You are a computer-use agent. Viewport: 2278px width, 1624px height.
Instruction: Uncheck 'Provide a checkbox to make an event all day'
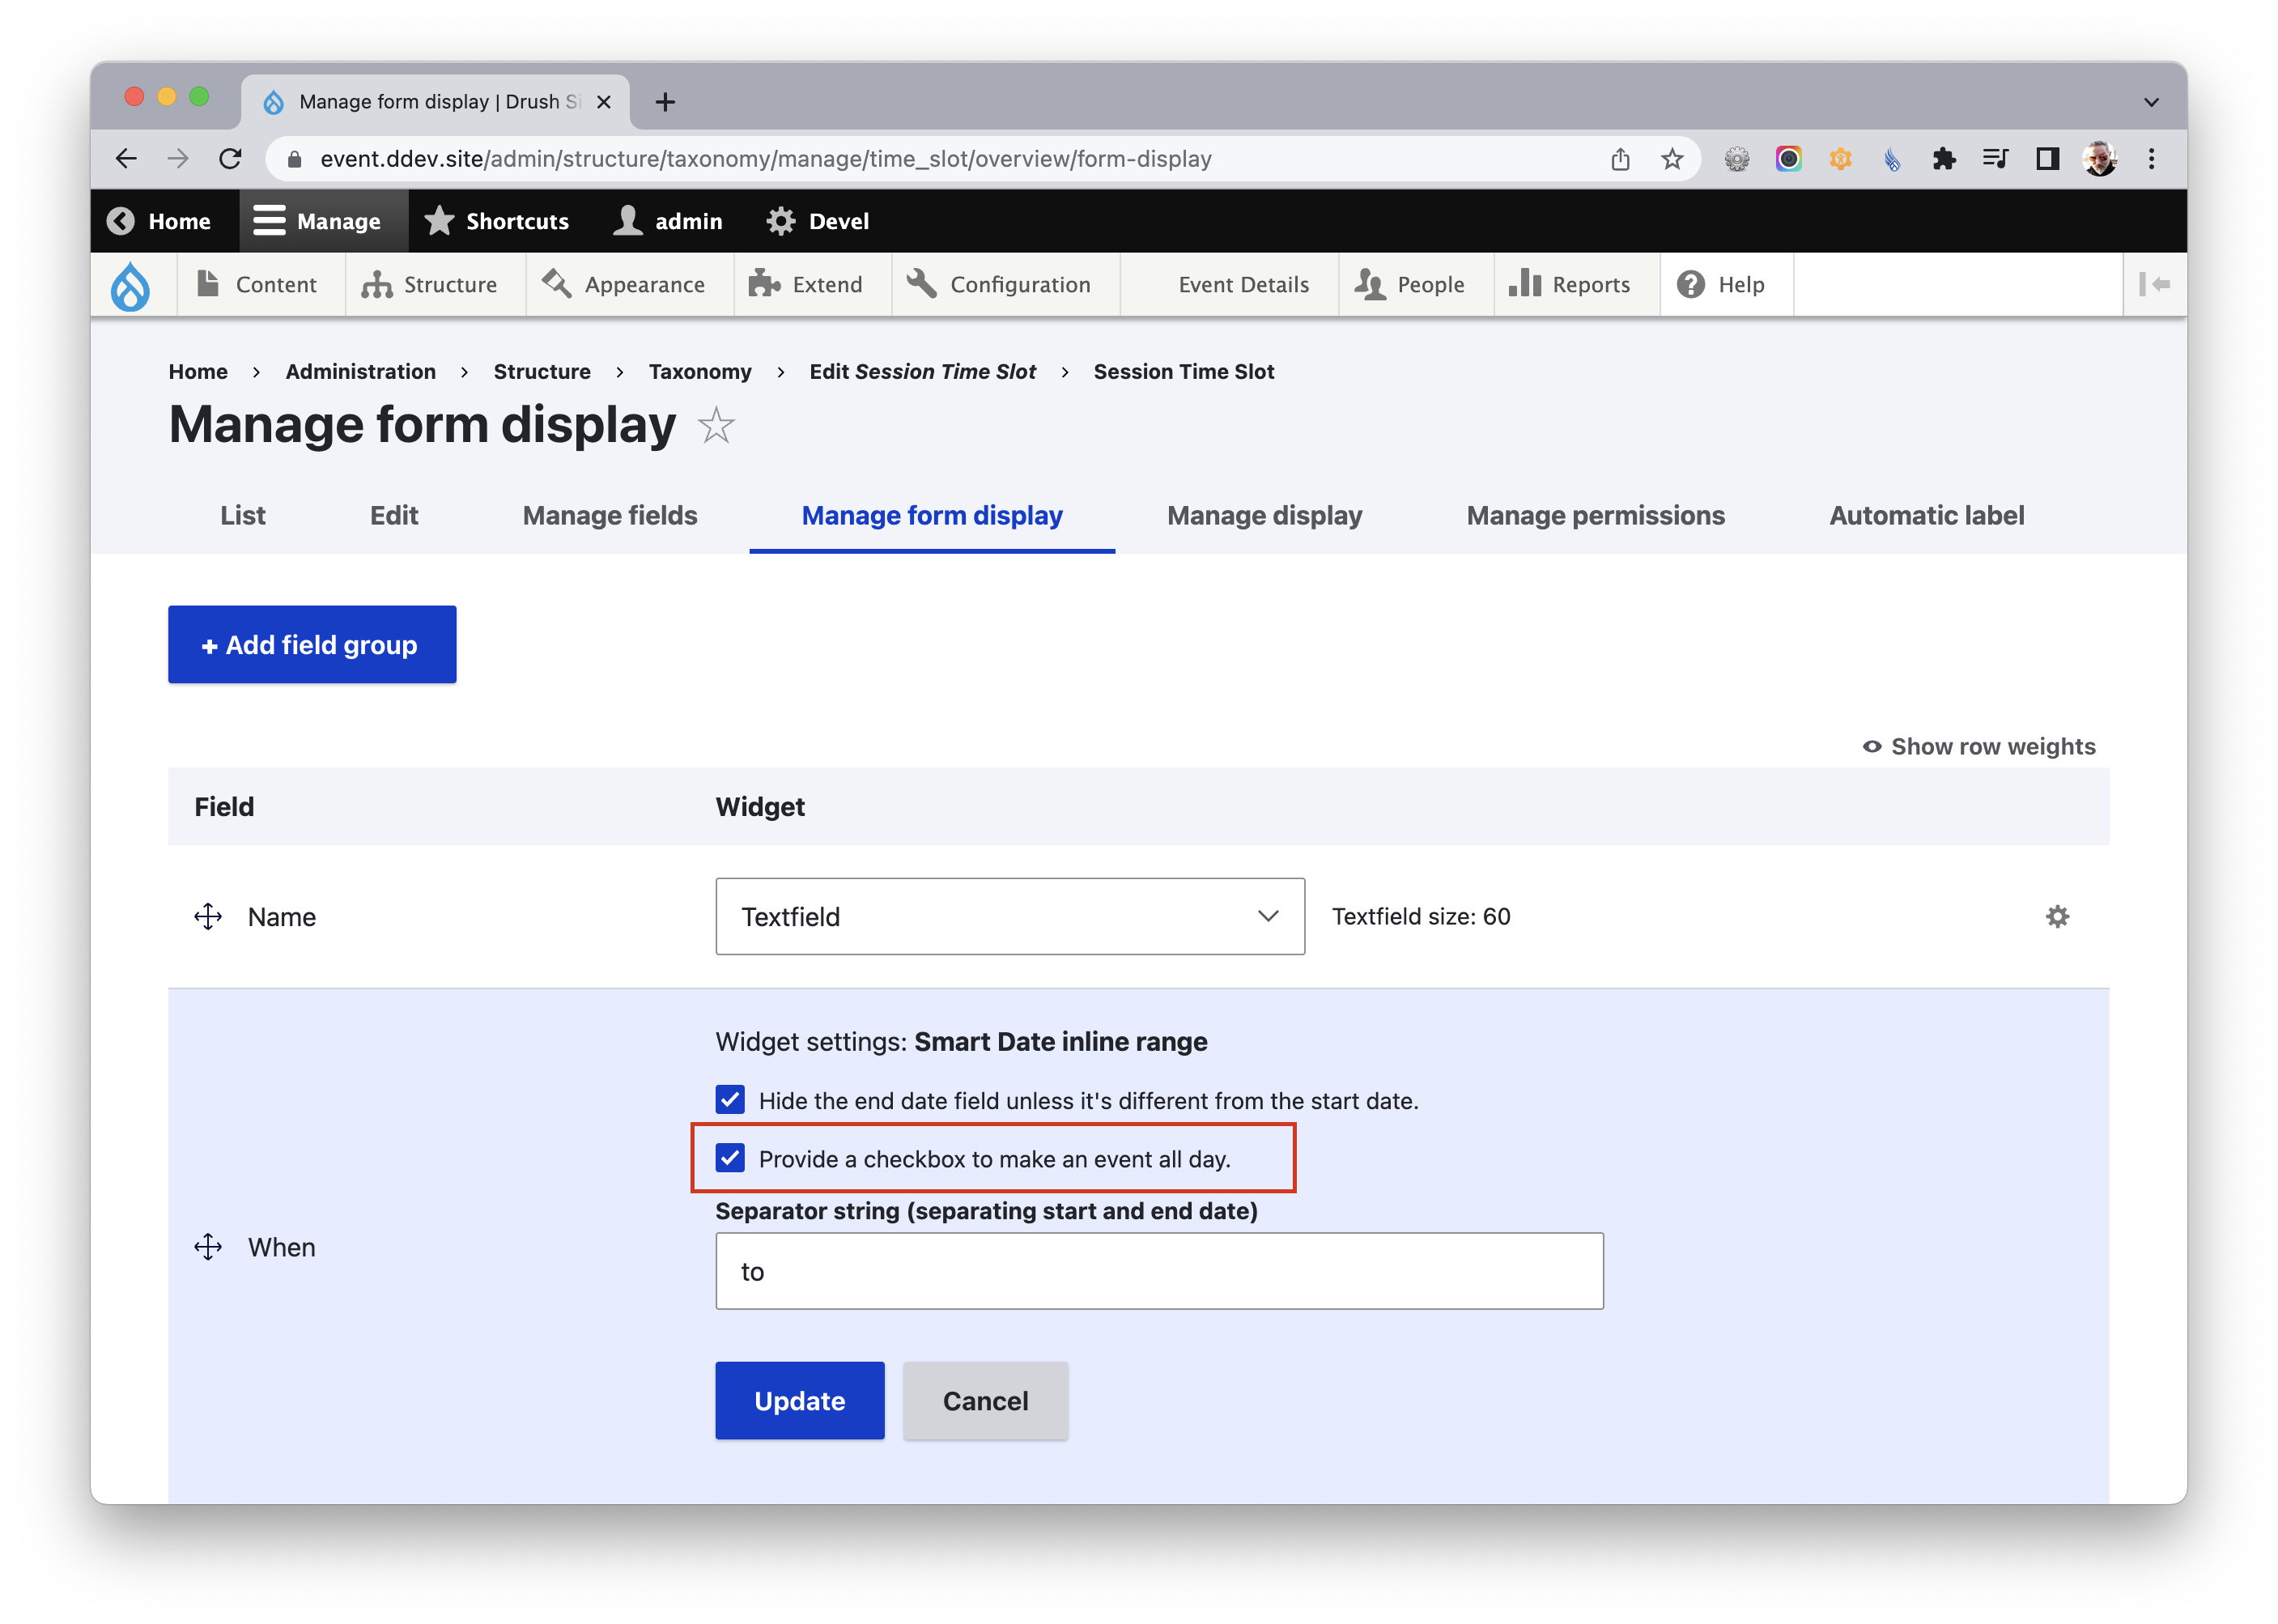(x=729, y=1159)
